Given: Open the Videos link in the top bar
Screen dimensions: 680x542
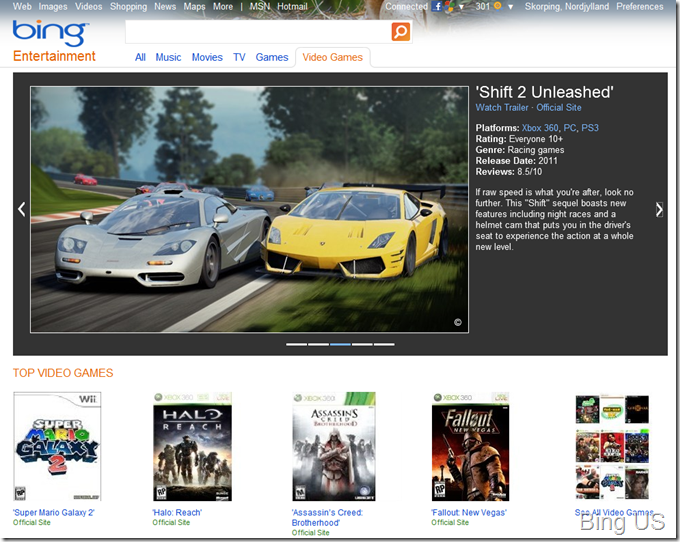Looking at the screenshot, I should (x=88, y=7).
